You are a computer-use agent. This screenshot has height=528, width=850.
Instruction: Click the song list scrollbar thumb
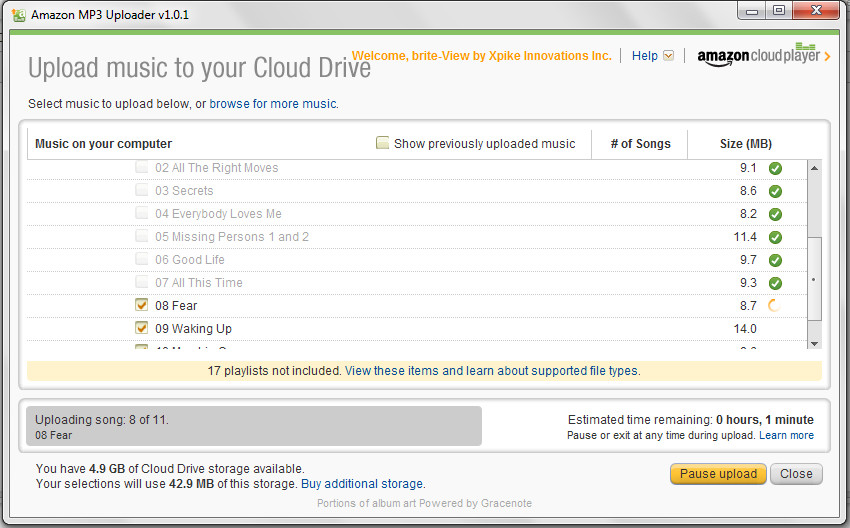click(814, 279)
